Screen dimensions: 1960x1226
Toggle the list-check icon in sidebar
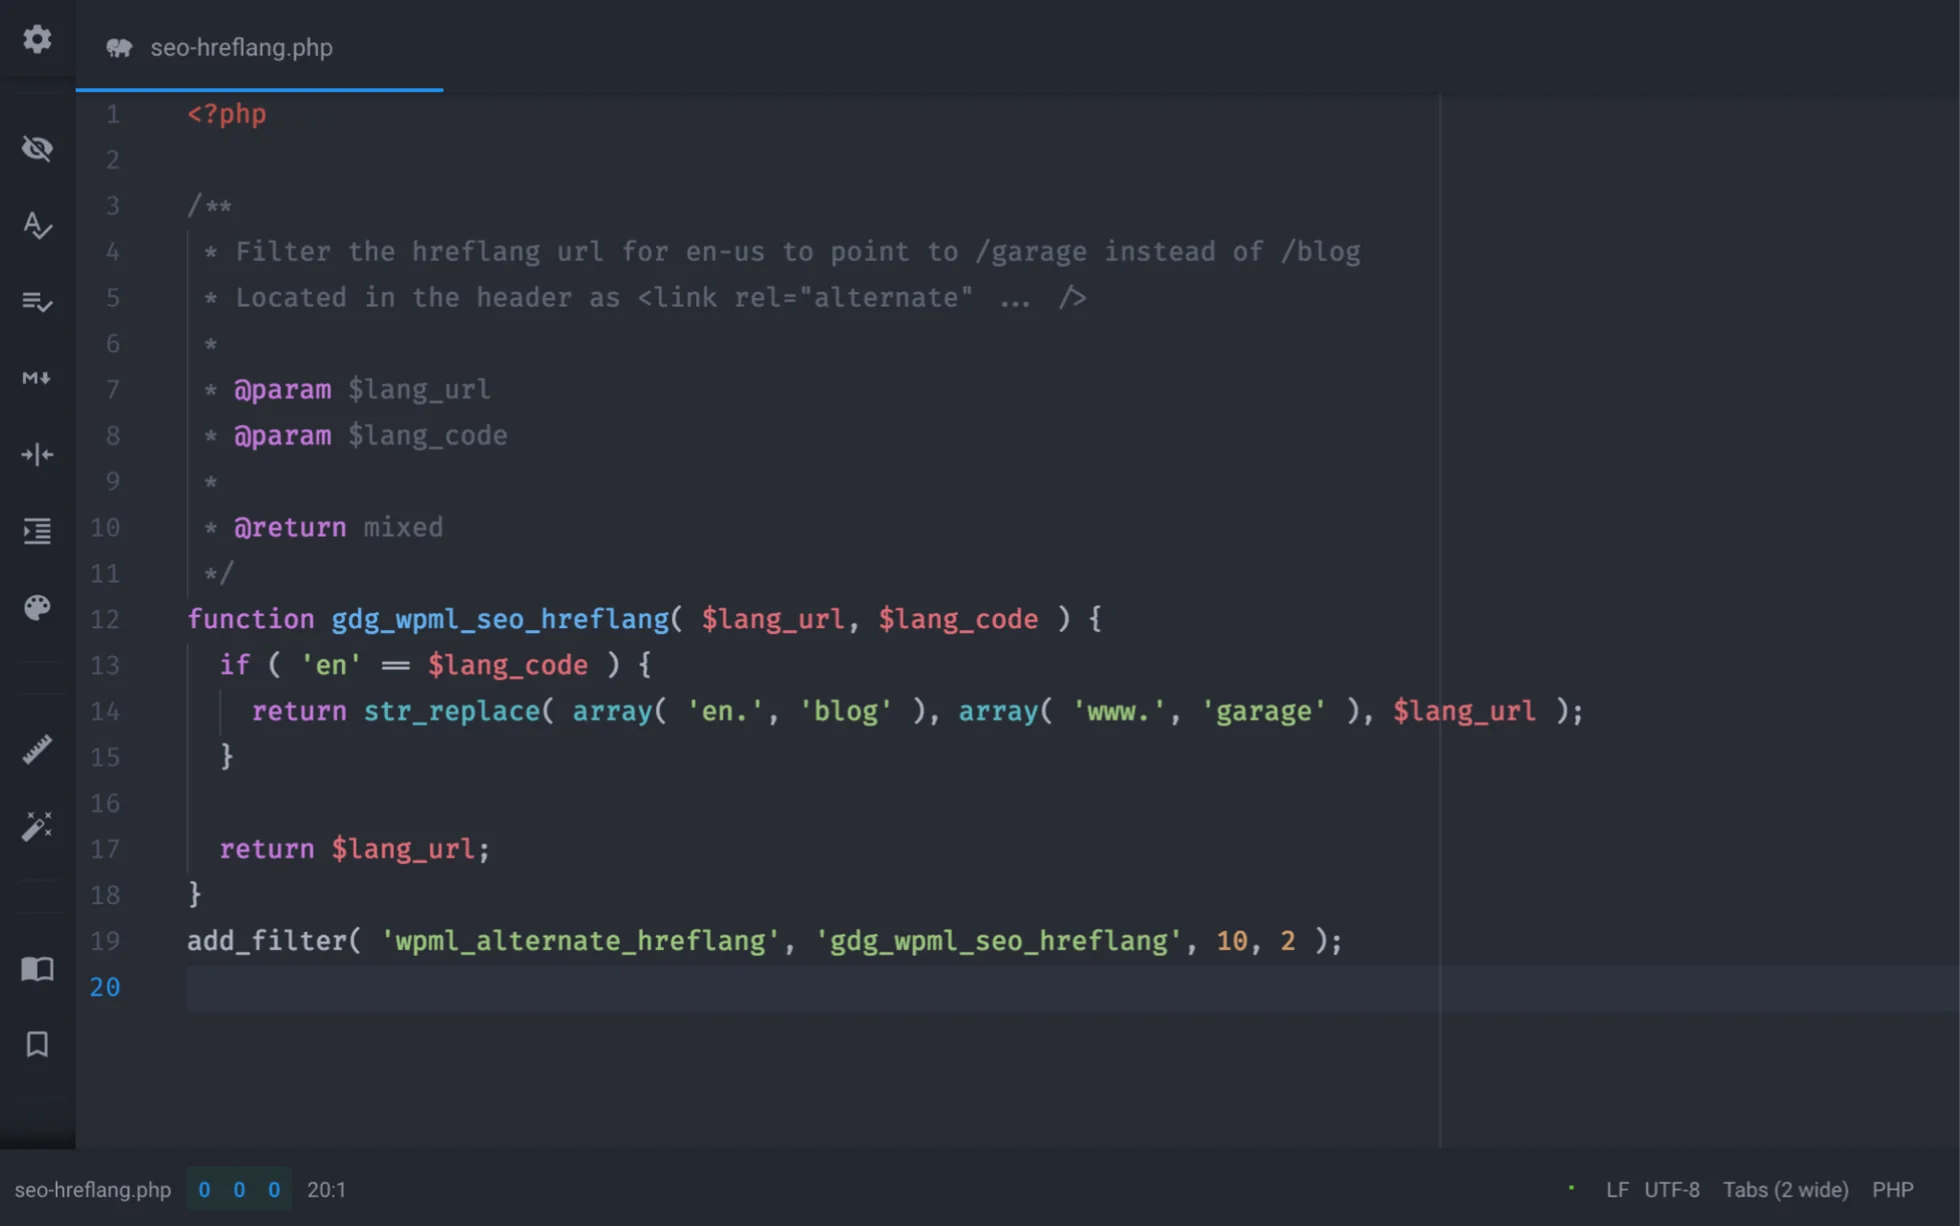36,303
